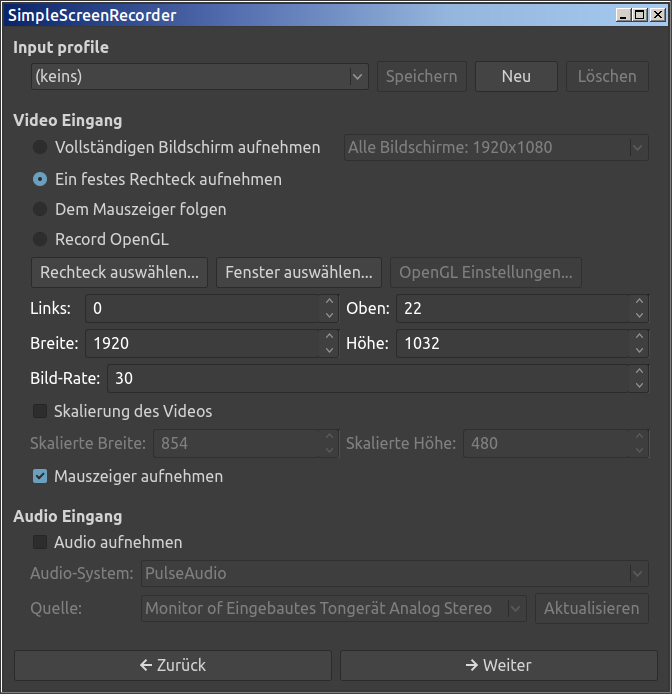Decrease Bild-Rate using the down arrow
The width and height of the screenshot is (672, 694).
coord(640,385)
